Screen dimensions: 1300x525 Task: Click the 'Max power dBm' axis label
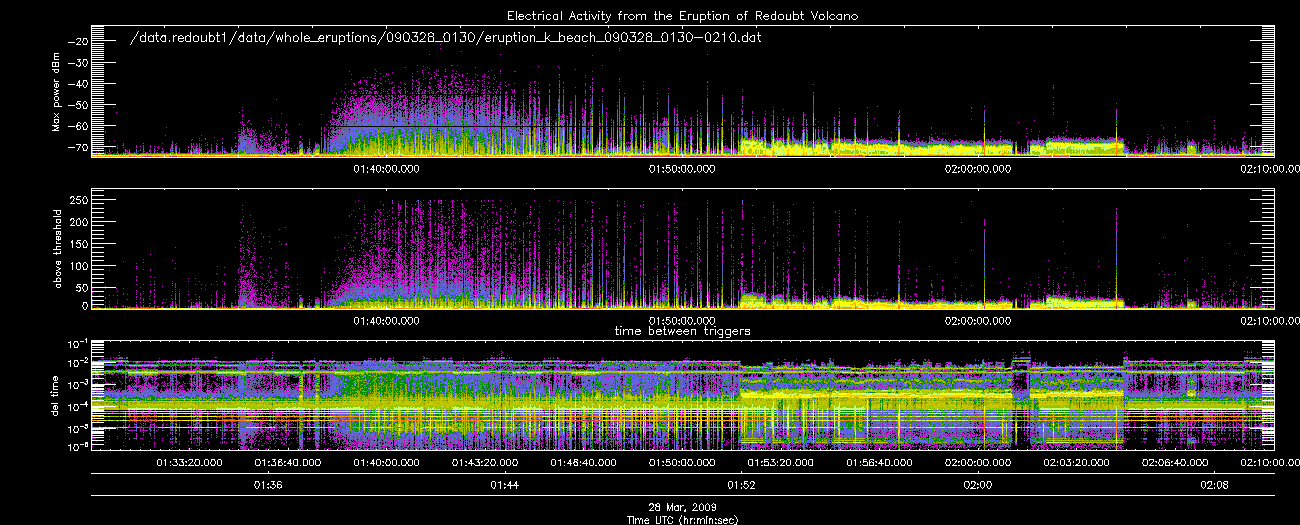pyautogui.click(x=57, y=94)
